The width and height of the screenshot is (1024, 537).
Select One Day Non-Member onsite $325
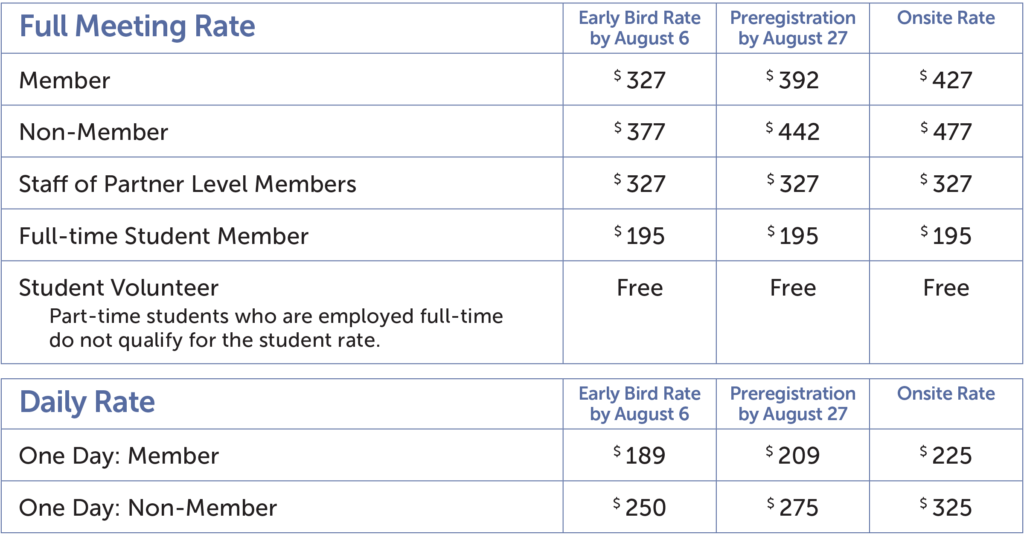(x=946, y=508)
